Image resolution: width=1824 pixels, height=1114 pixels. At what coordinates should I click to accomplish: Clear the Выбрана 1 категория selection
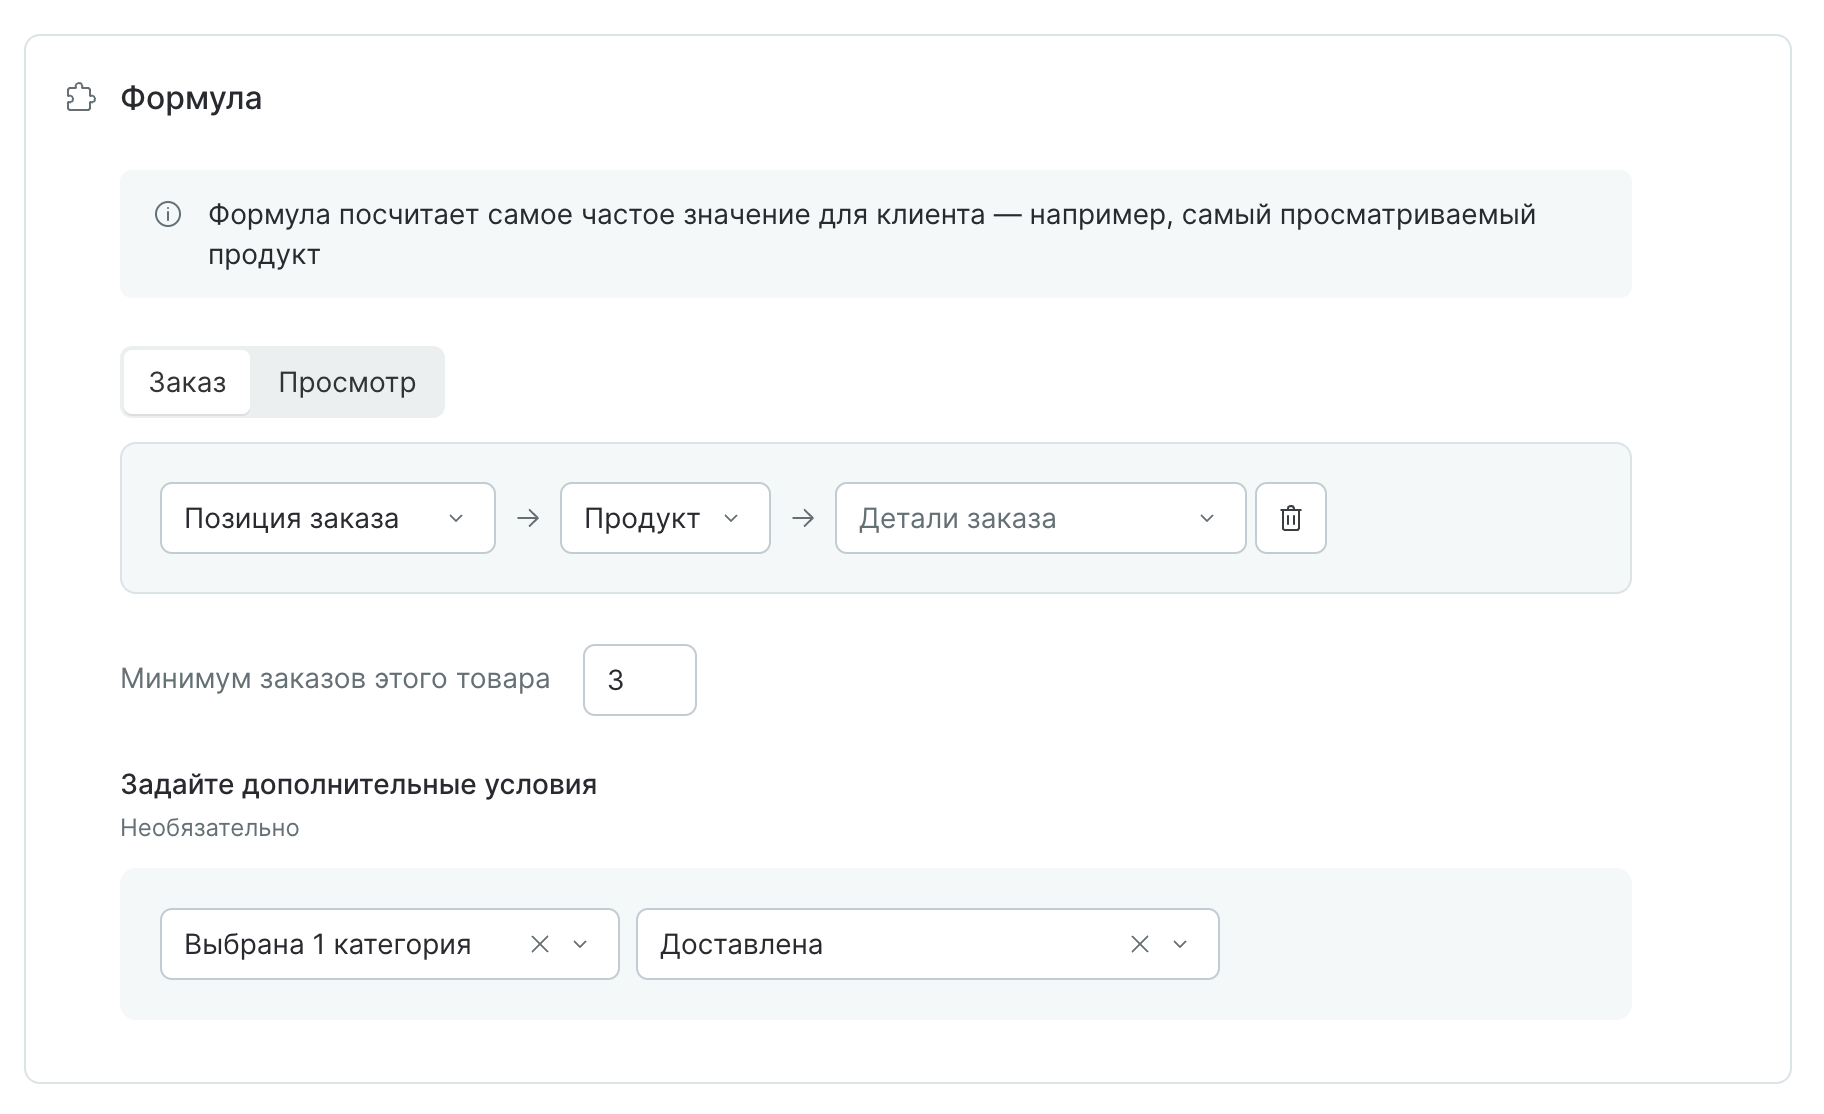540,944
